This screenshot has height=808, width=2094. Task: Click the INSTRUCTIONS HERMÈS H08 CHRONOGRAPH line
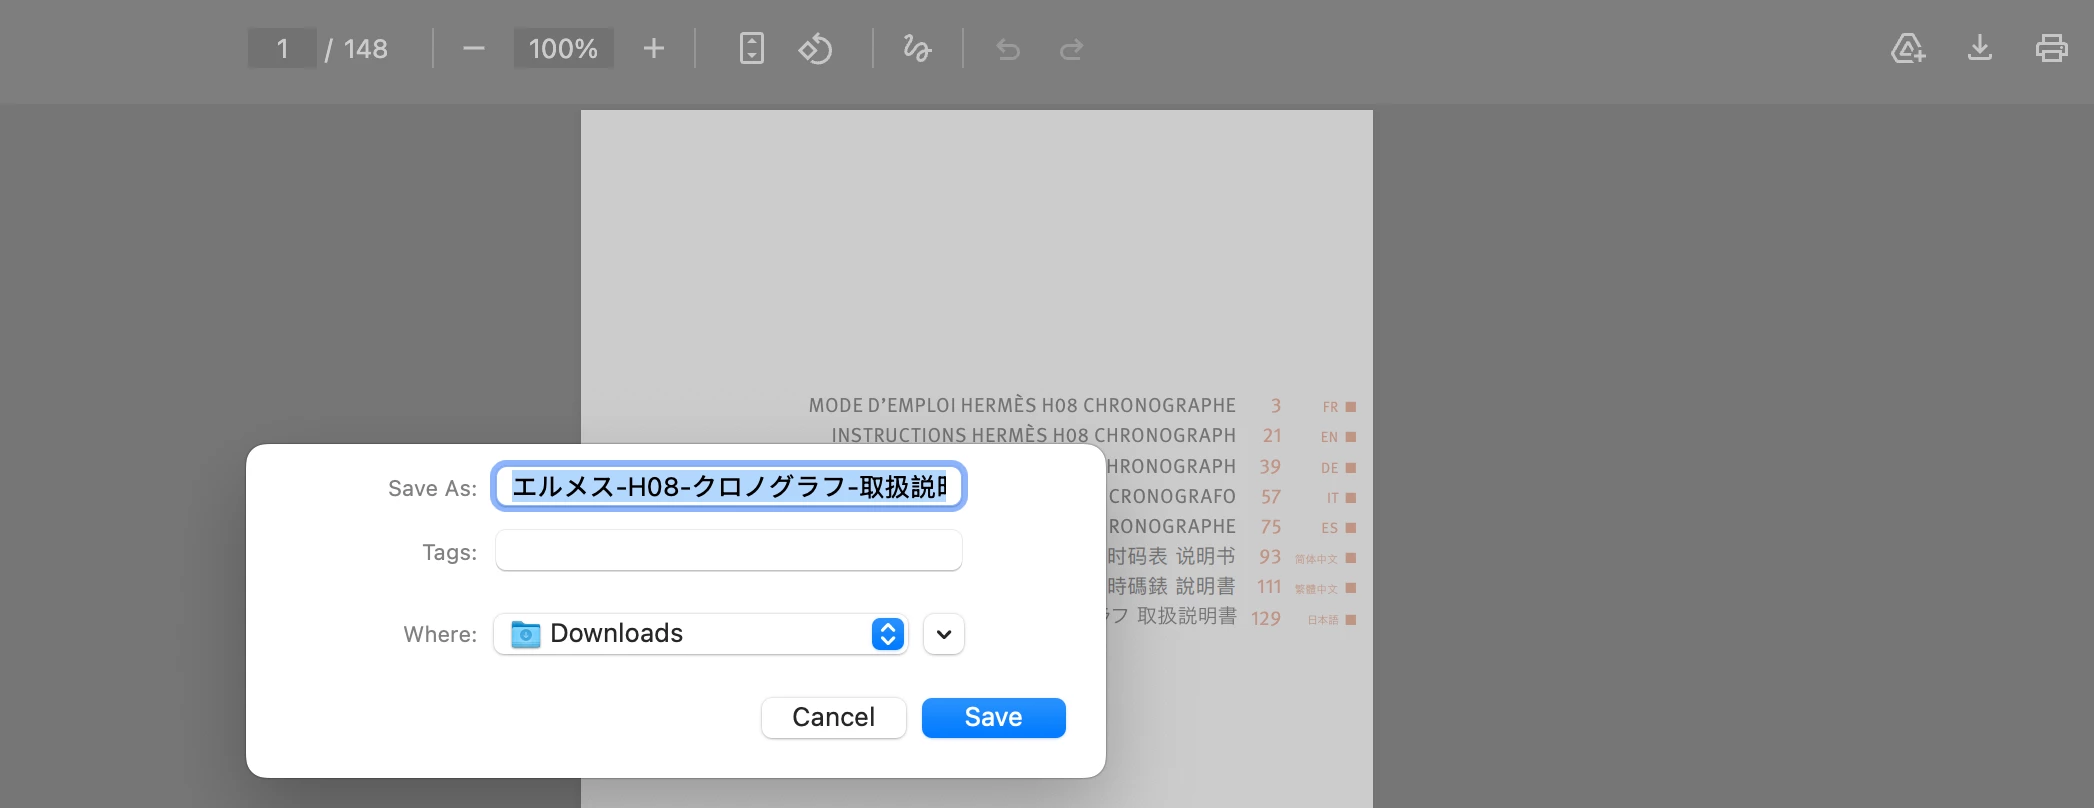click(1034, 435)
